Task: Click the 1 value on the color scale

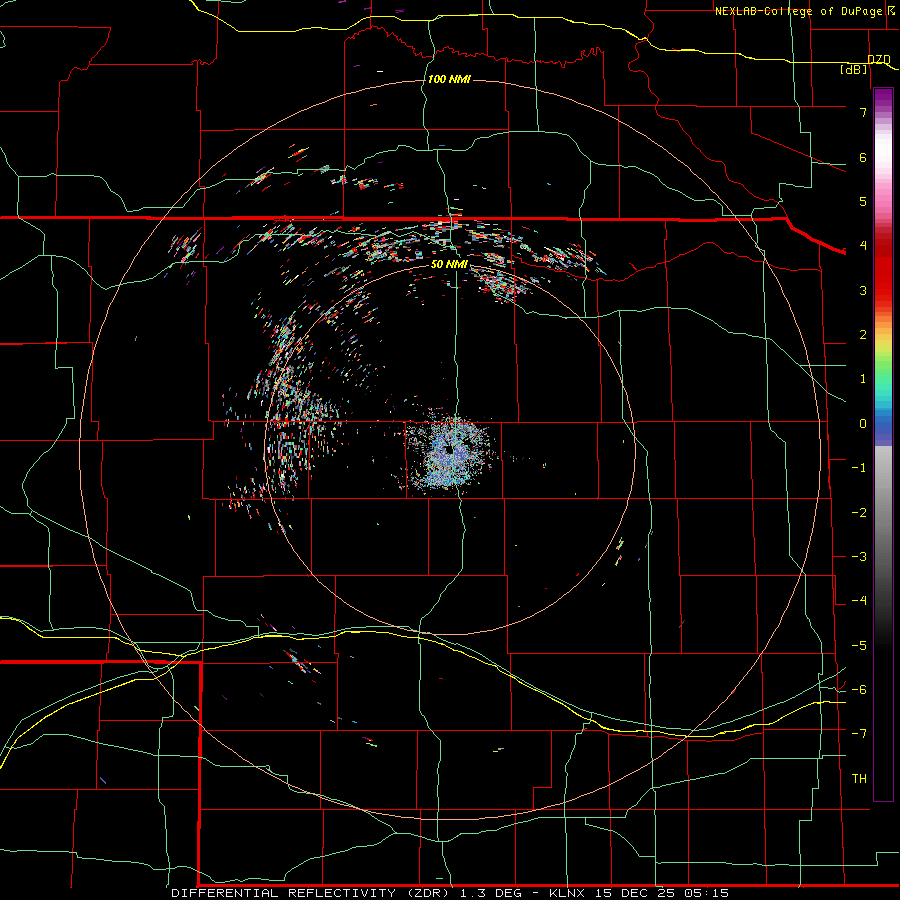Action: pos(863,379)
